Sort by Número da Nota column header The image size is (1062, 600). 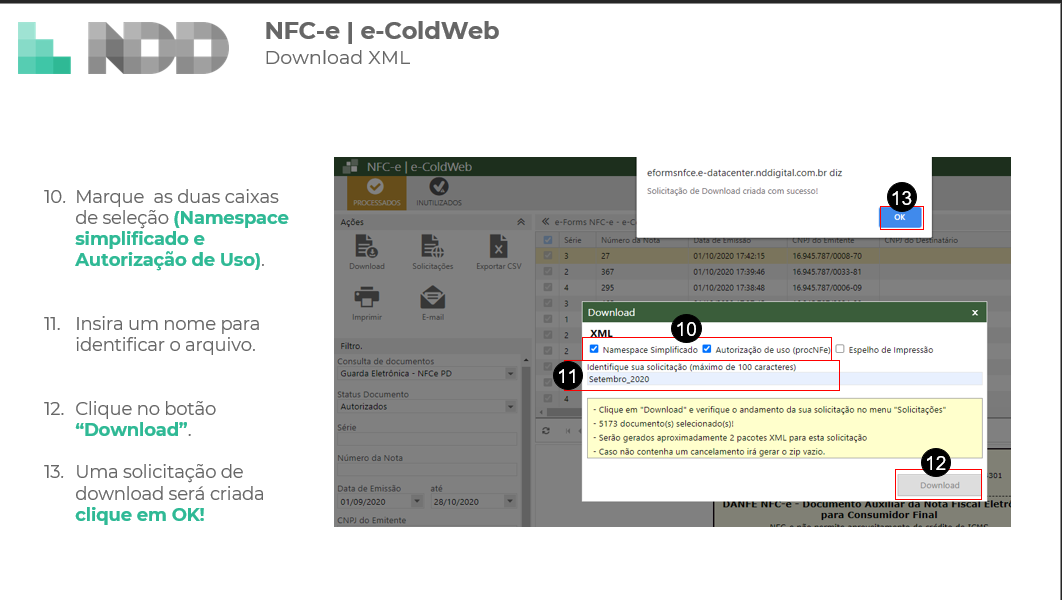631,240
